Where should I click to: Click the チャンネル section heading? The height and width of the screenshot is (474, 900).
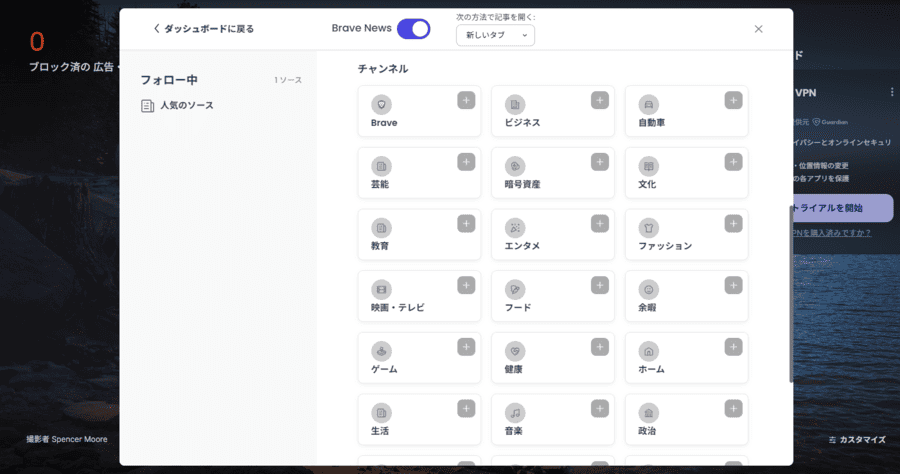click(383, 69)
